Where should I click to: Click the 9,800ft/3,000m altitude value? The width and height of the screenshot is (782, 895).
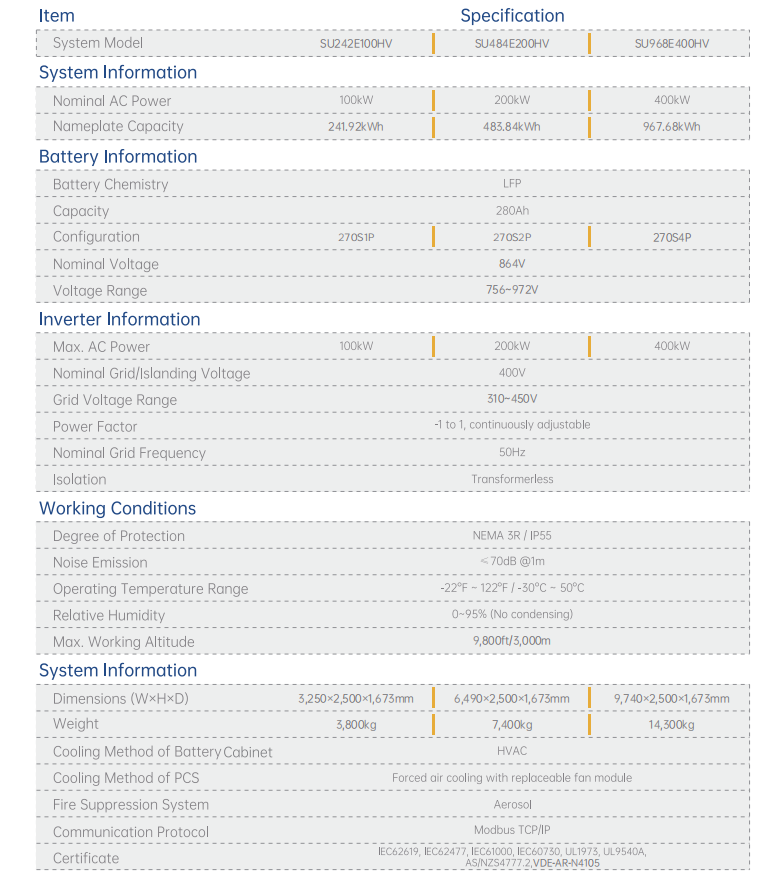click(512, 641)
